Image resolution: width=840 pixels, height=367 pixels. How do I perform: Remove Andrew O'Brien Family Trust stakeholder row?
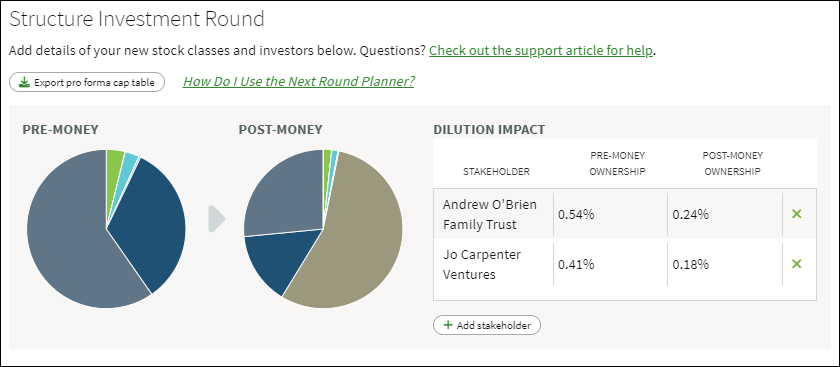pyautogui.click(x=797, y=214)
